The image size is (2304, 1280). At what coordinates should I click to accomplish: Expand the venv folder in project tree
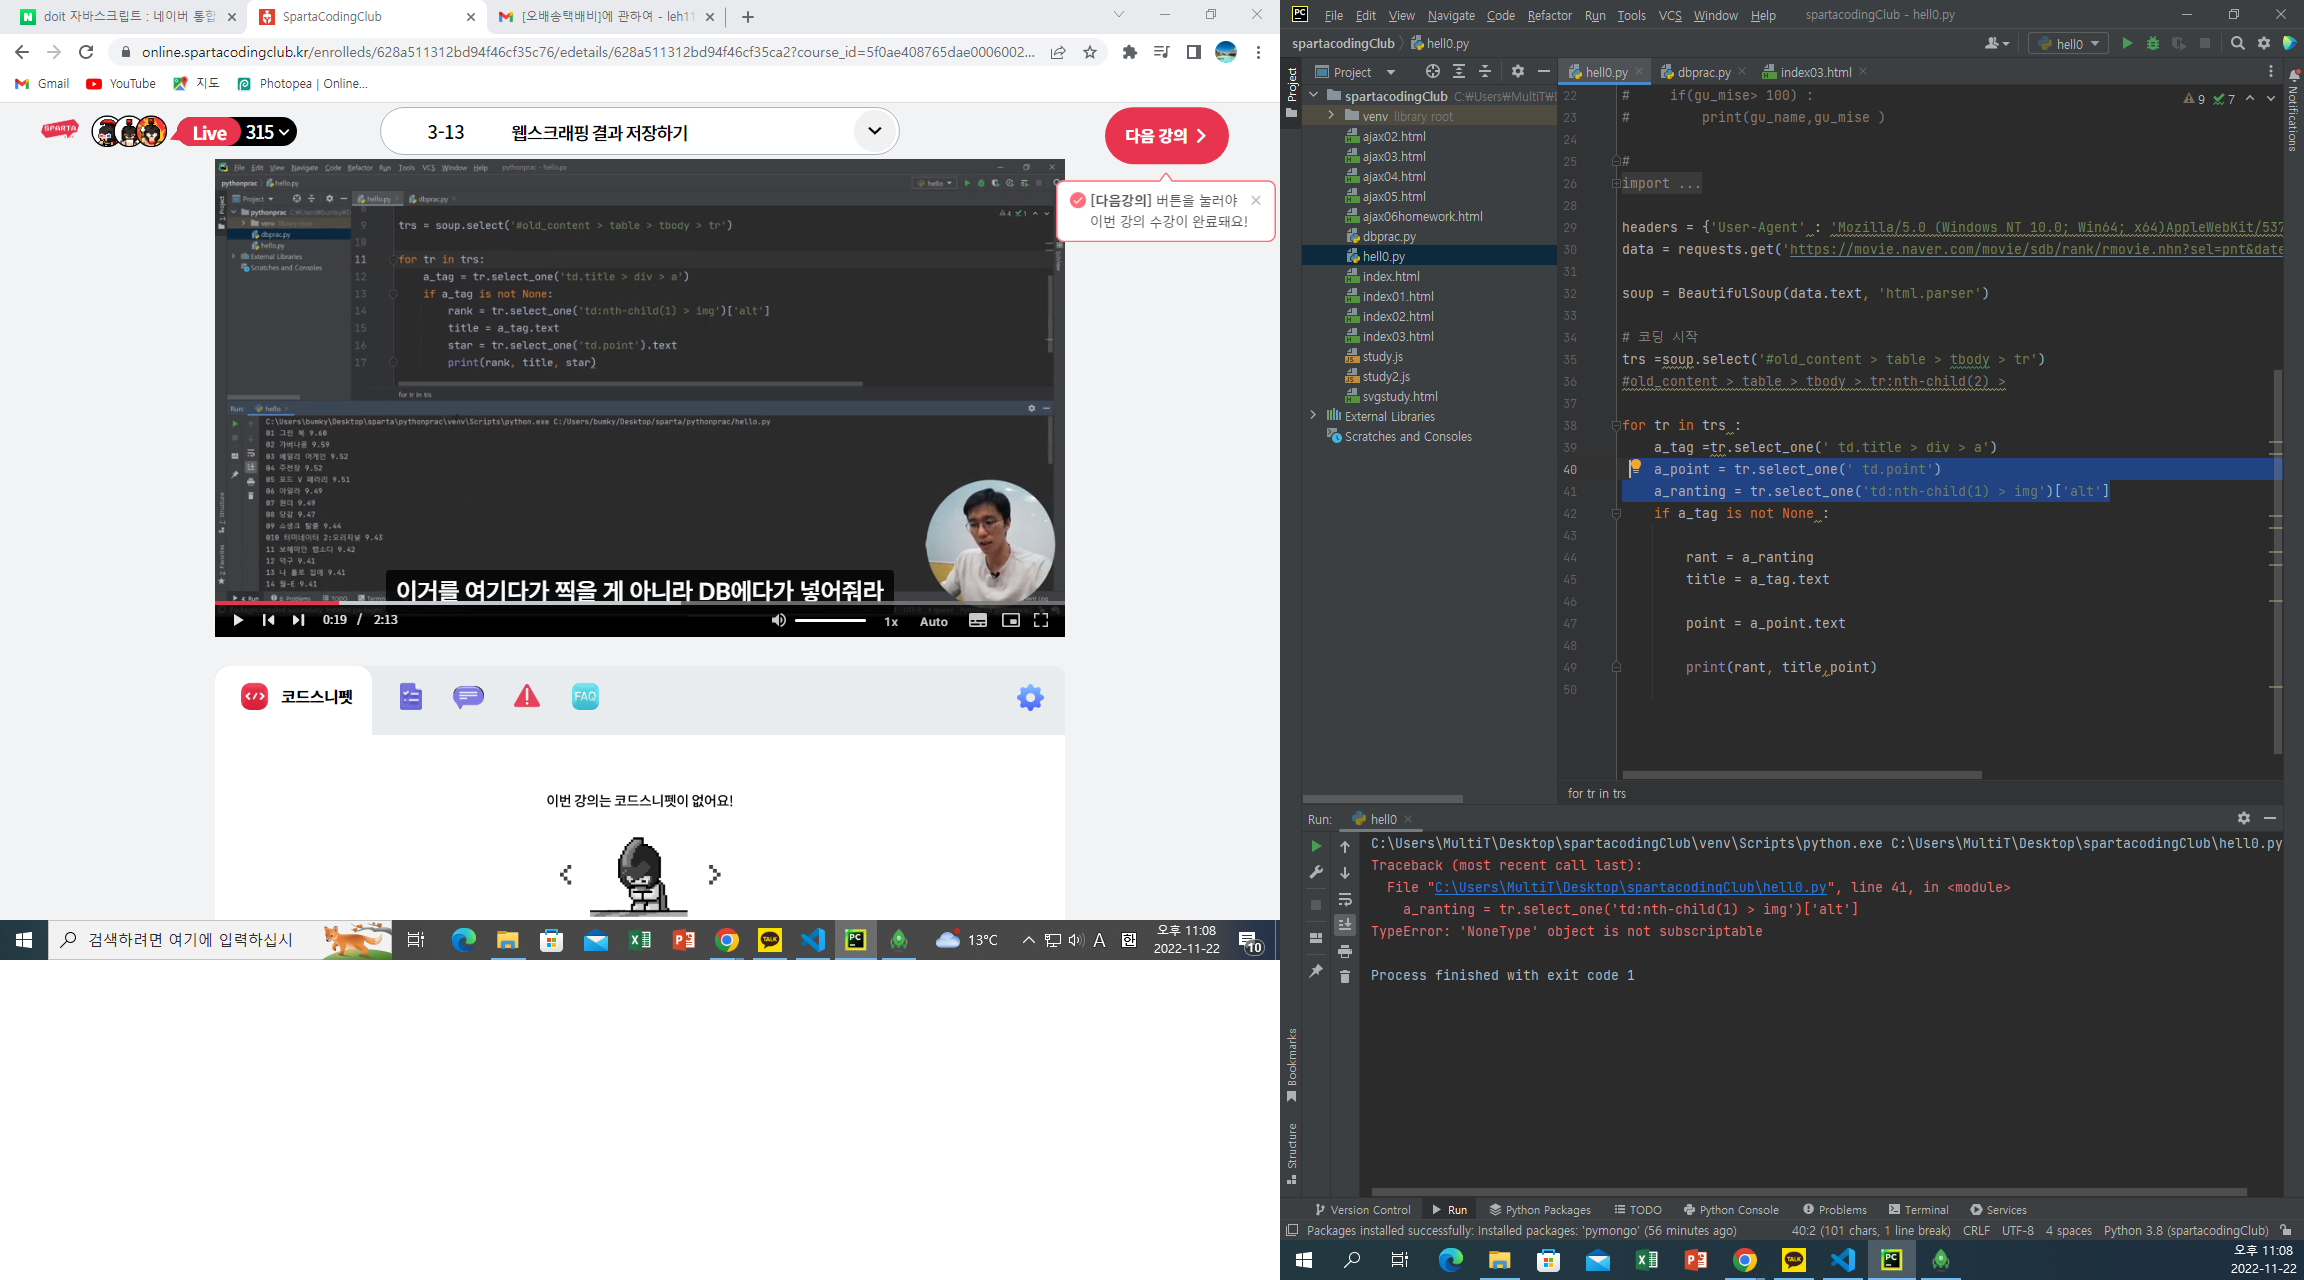click(1331, 116)
